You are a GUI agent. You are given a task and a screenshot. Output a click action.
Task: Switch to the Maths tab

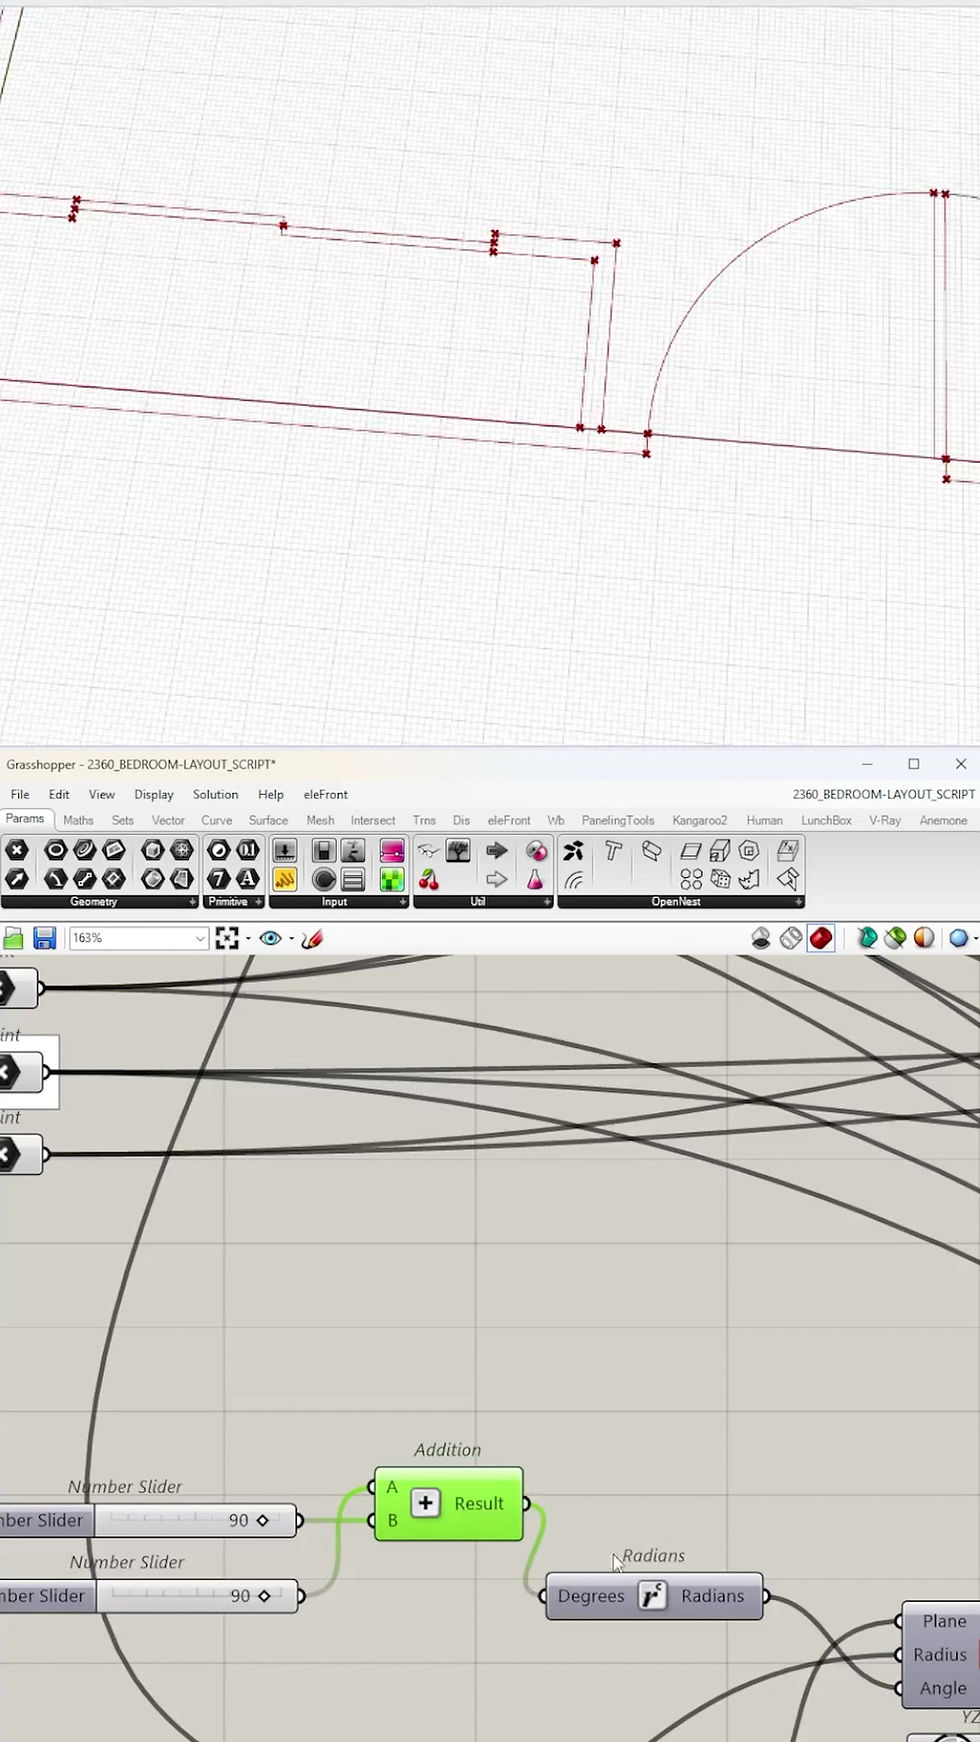click(x=78, y=820)
